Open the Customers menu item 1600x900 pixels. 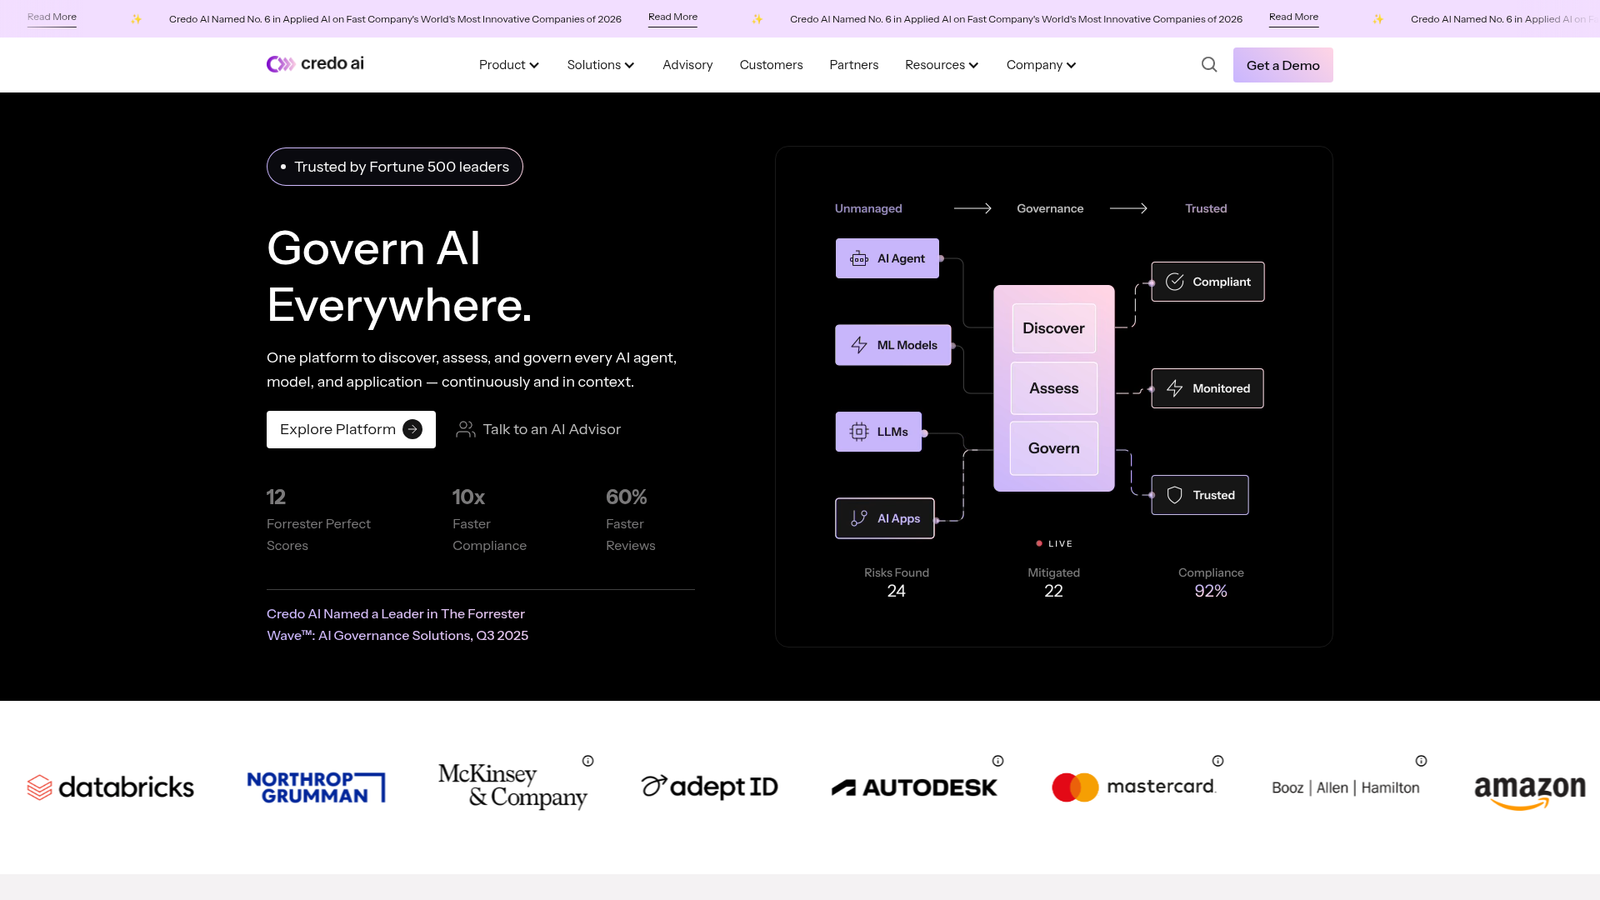pos(771,65)
